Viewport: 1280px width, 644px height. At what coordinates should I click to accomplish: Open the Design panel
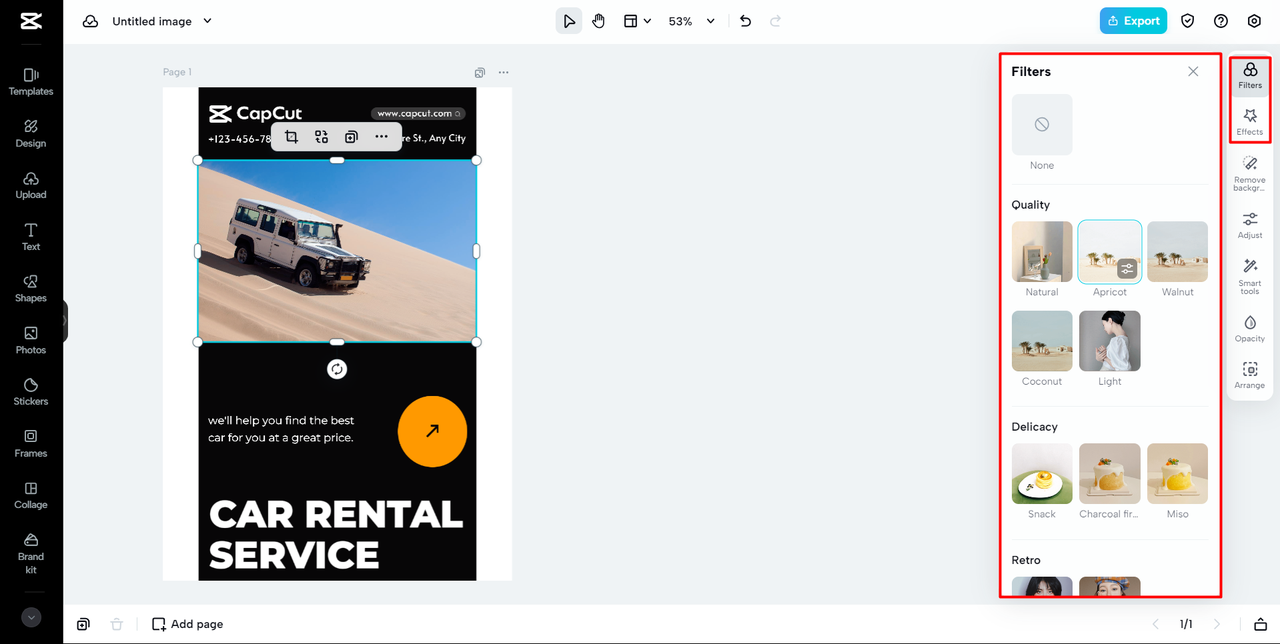pyautogui.click(x=31, y=134)
